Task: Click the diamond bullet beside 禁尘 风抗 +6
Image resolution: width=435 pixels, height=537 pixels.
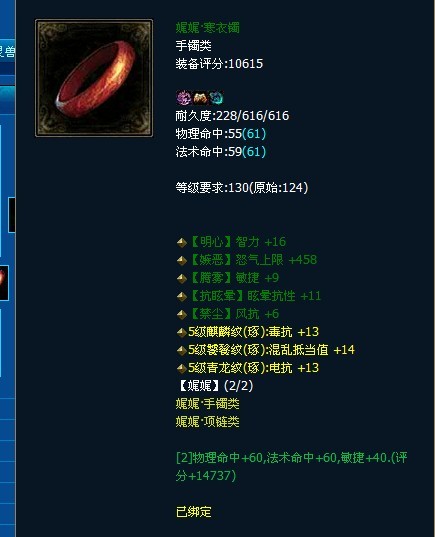Action: (x=182, y=314)
